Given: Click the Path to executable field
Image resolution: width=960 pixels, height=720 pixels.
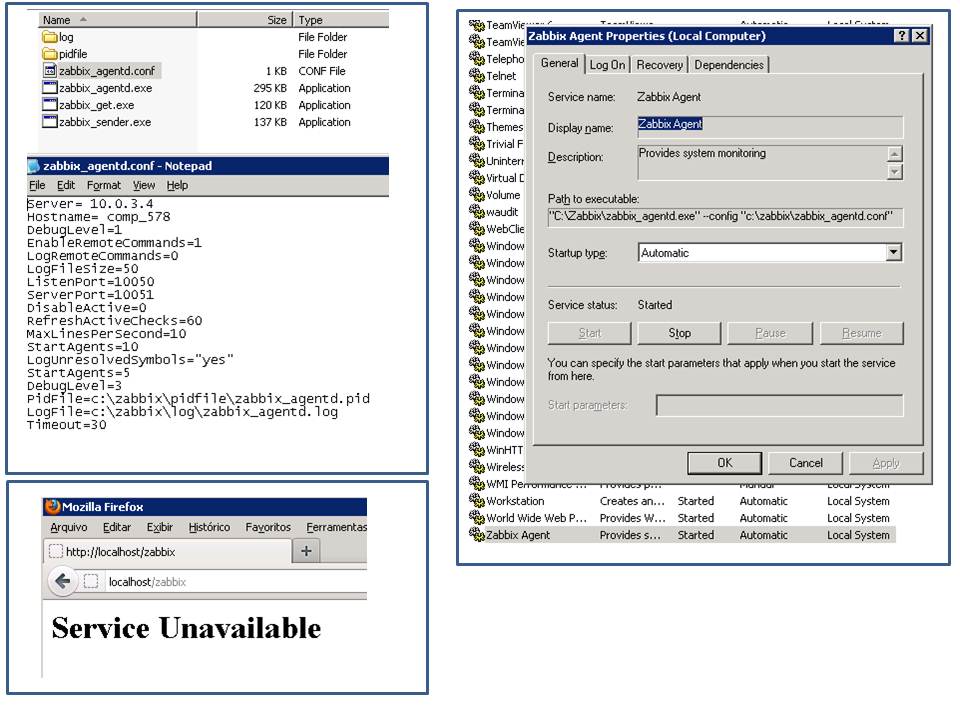Looking at the screenshot, I should click(x=725, y=217).
